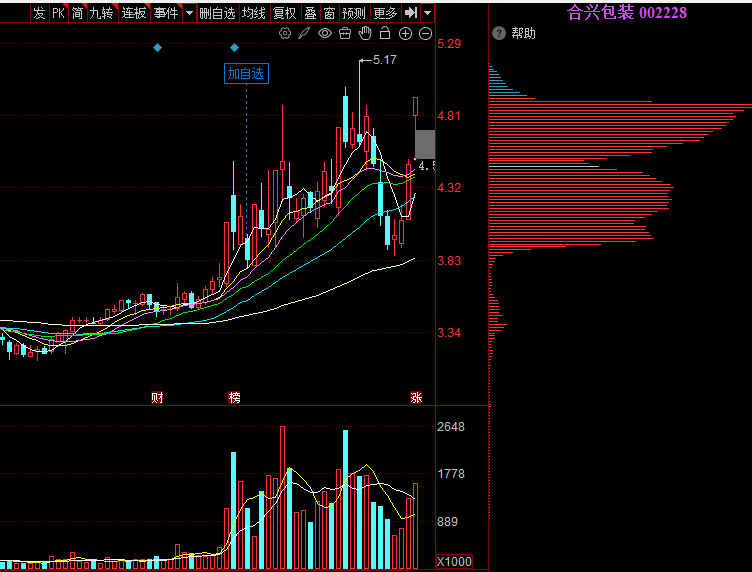Toggle the 连板 indicator

pyautogui.click(x=134, y=13)
